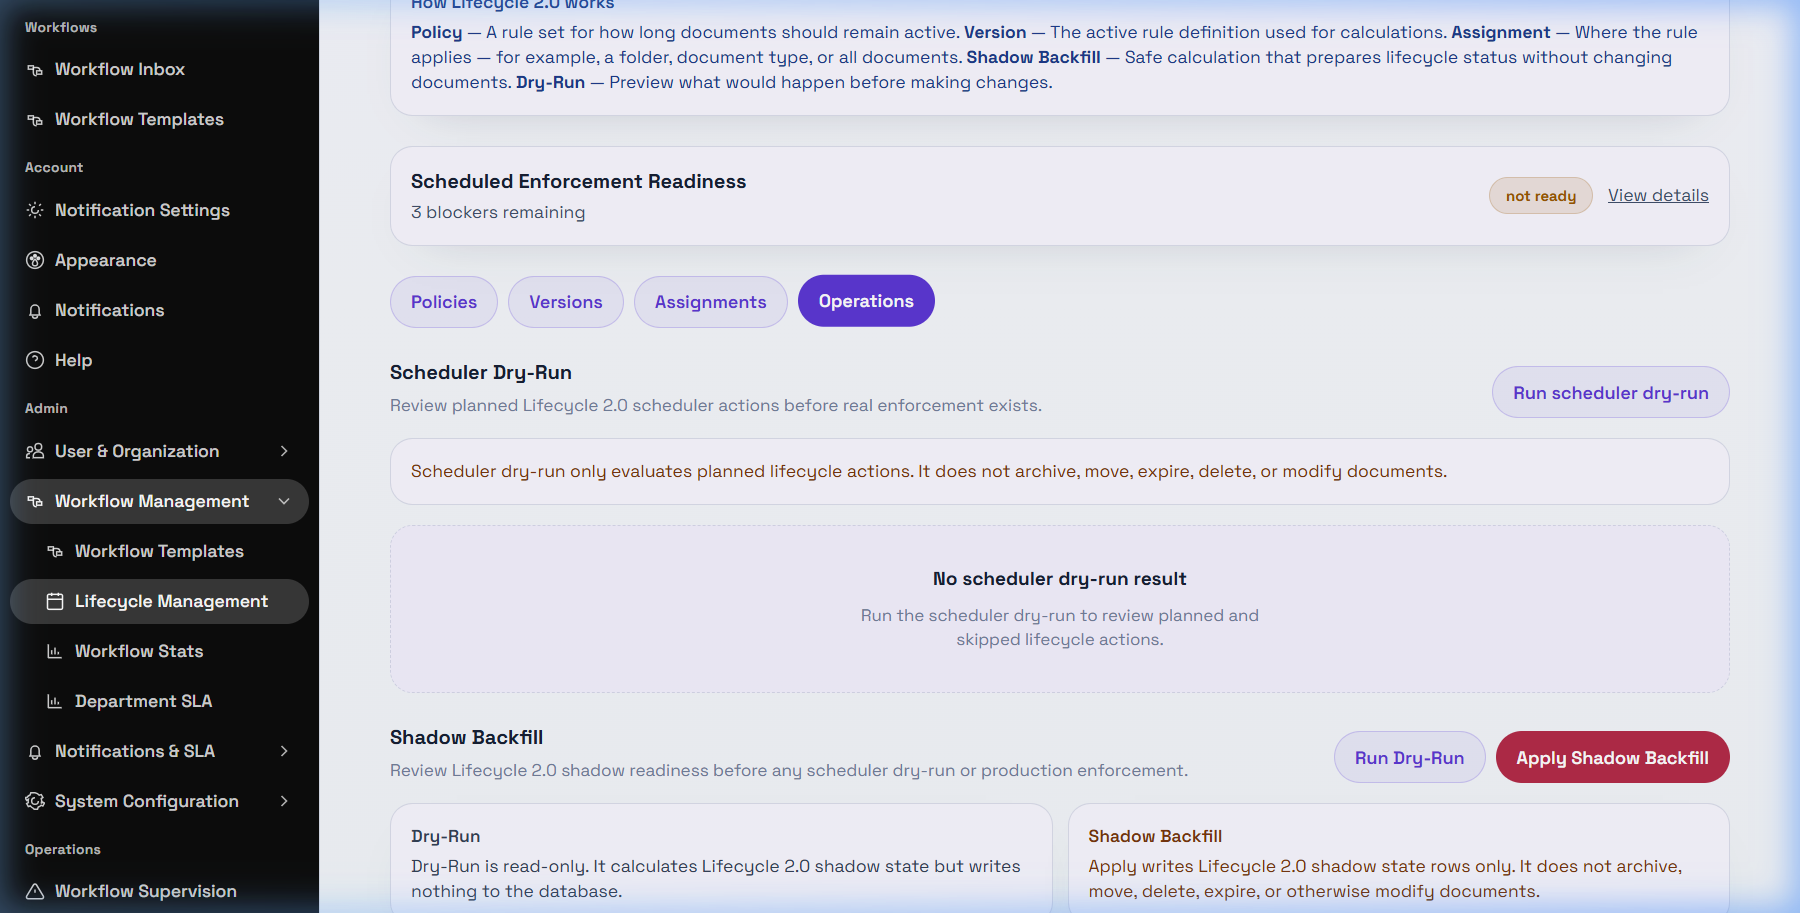Click the Help question mark icon
Viewport: 1800px width, 913px height.
(35, 360)
